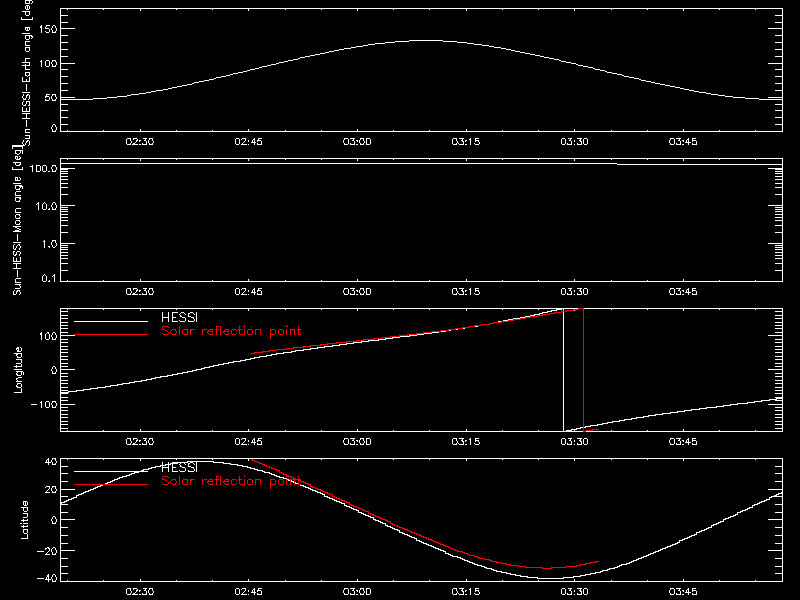Click the Sun-HESSI-Earth angle axis title

(x=27, y=73)
